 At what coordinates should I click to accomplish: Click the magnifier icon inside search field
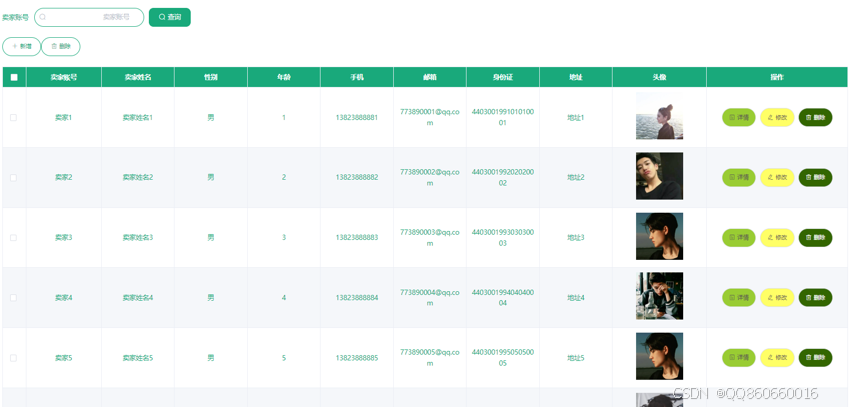(43, 17)
